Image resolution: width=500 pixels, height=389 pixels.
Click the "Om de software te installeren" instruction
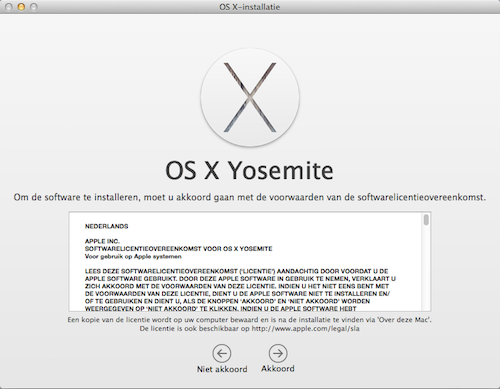250,197
